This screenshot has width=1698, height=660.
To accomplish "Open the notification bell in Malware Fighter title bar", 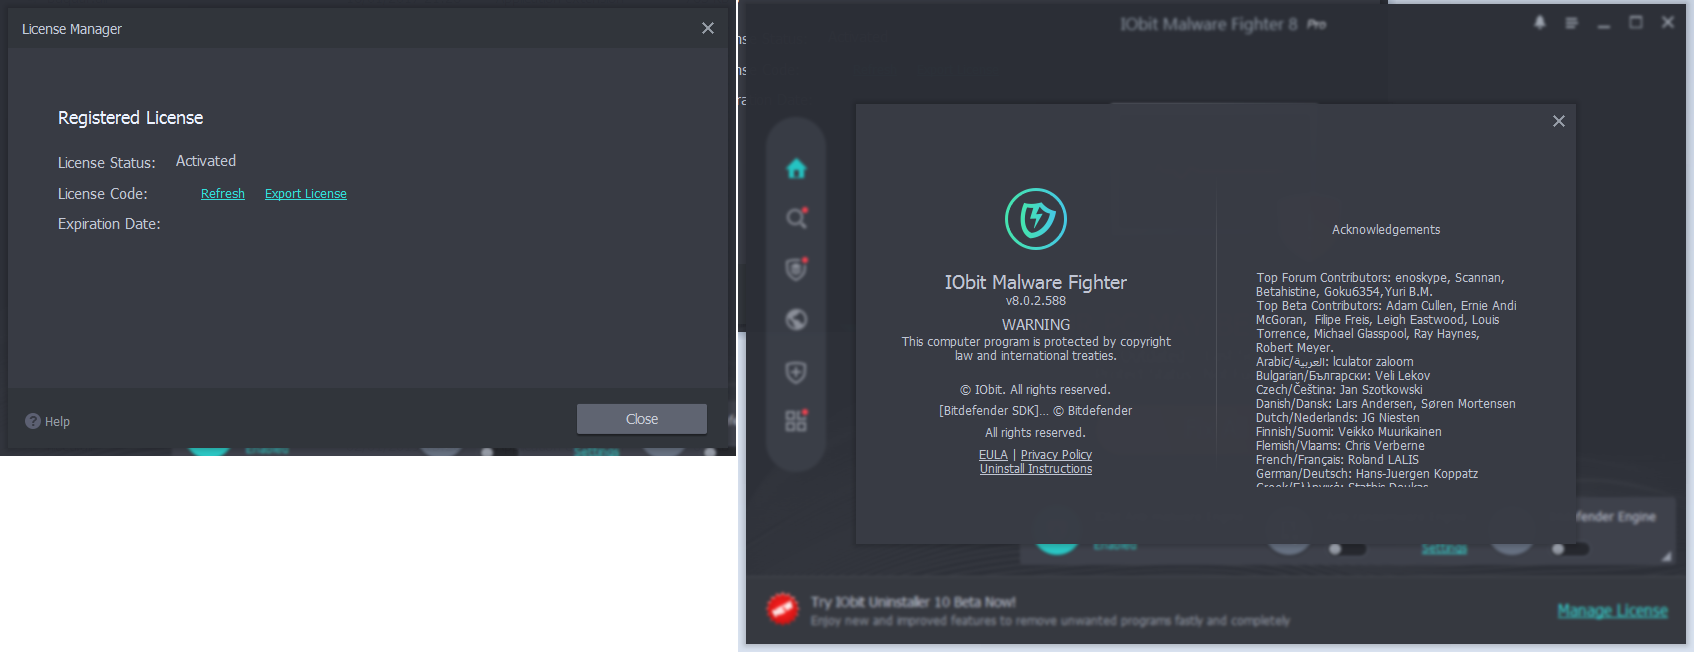I will (1540, 23).
